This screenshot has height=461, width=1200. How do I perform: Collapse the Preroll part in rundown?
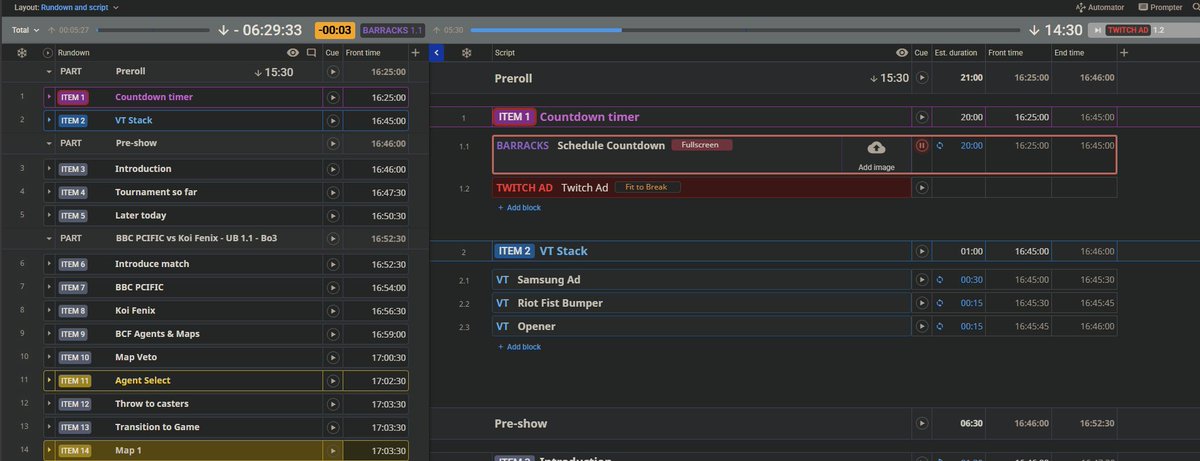[49, 72]
